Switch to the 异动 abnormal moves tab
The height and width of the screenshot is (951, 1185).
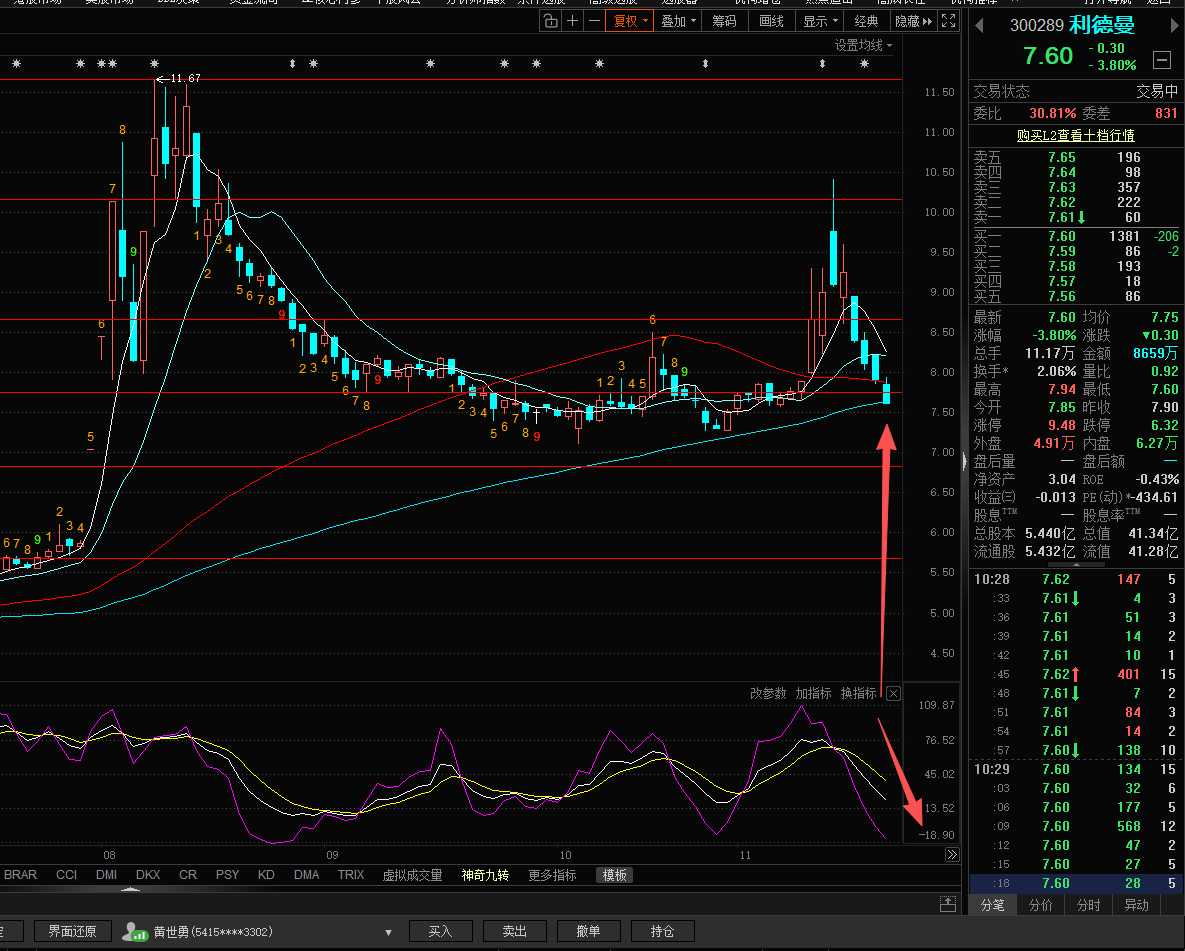click(1137, 905)
